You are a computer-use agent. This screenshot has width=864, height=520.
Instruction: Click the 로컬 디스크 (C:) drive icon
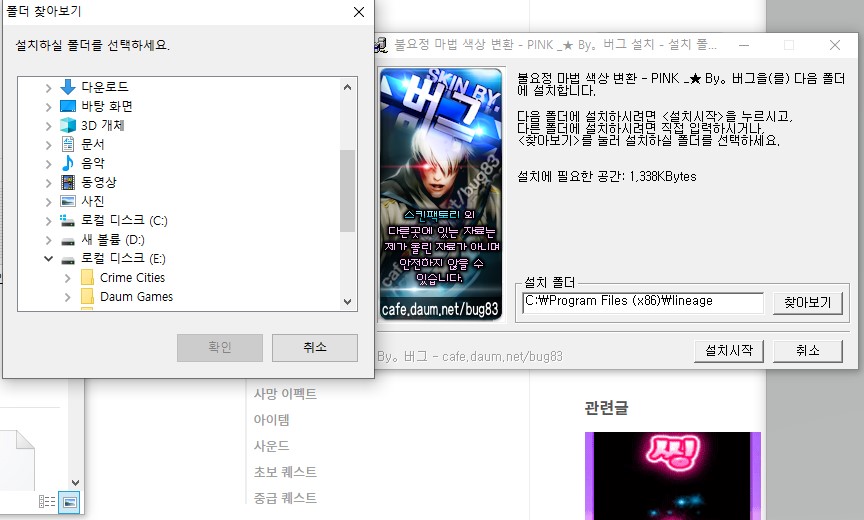click(x=67, y=220)
